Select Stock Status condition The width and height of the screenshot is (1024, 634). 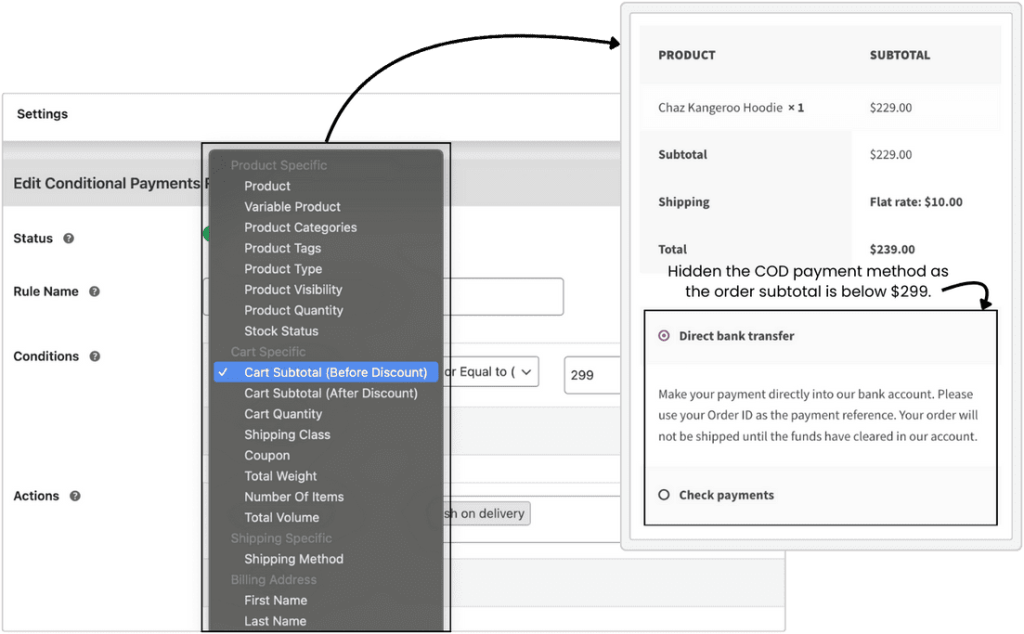point(281,331)
